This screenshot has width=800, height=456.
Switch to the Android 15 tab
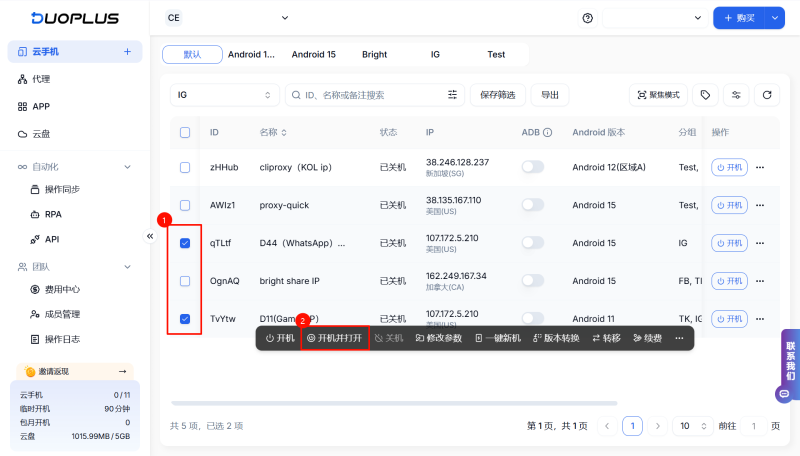pos(313,55)
